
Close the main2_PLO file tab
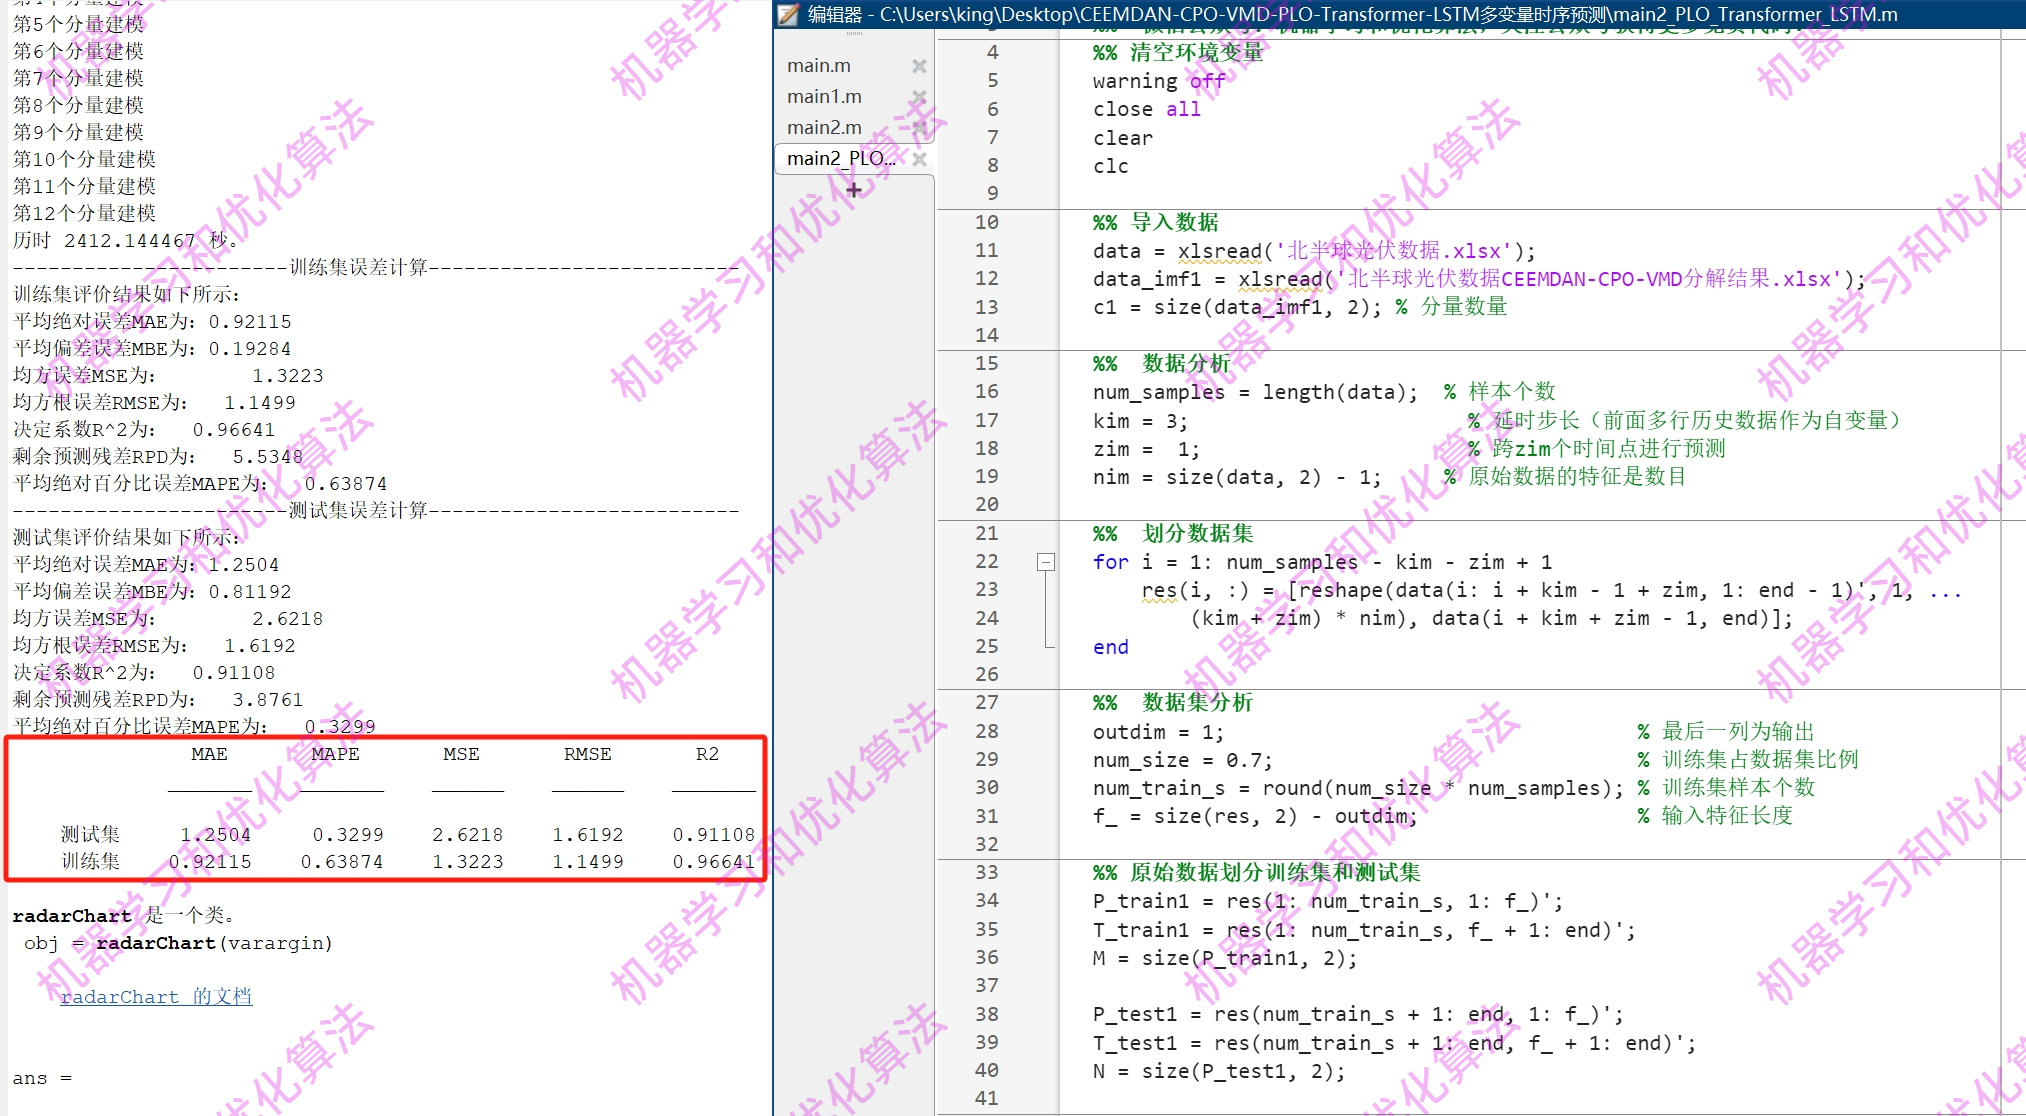pos(919,159)
